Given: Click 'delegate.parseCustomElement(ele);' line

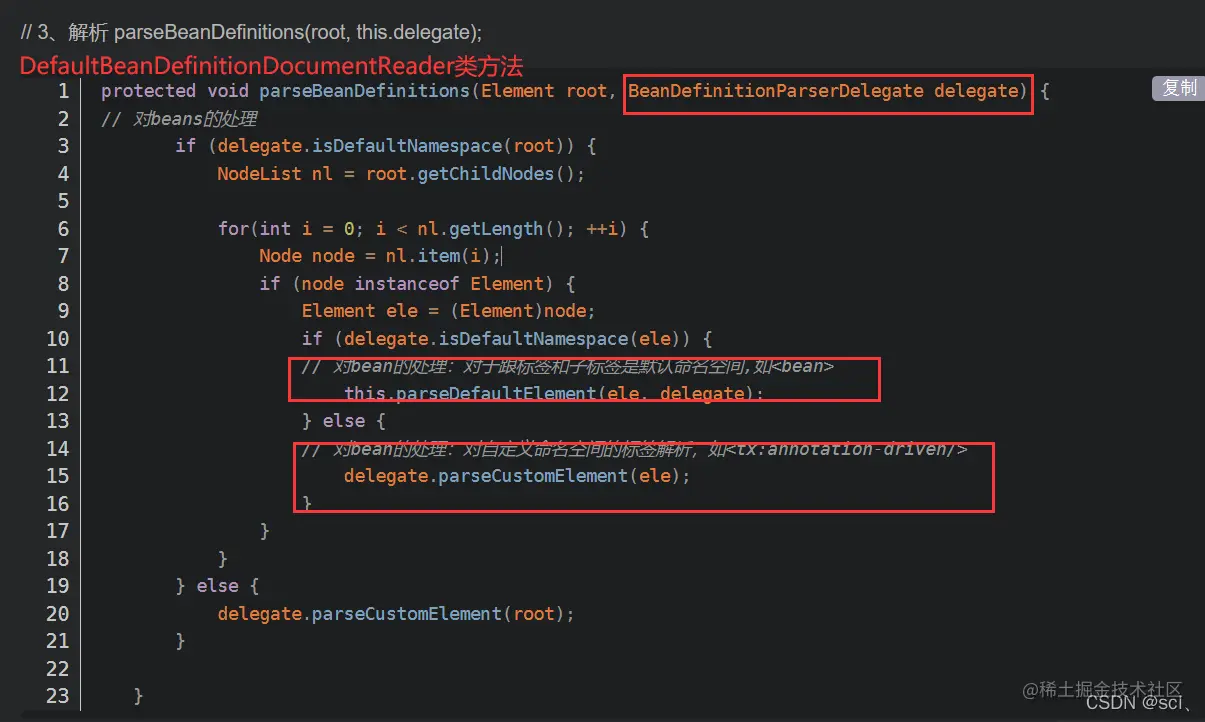Looking at the screenshot, I should click(517, 476).
